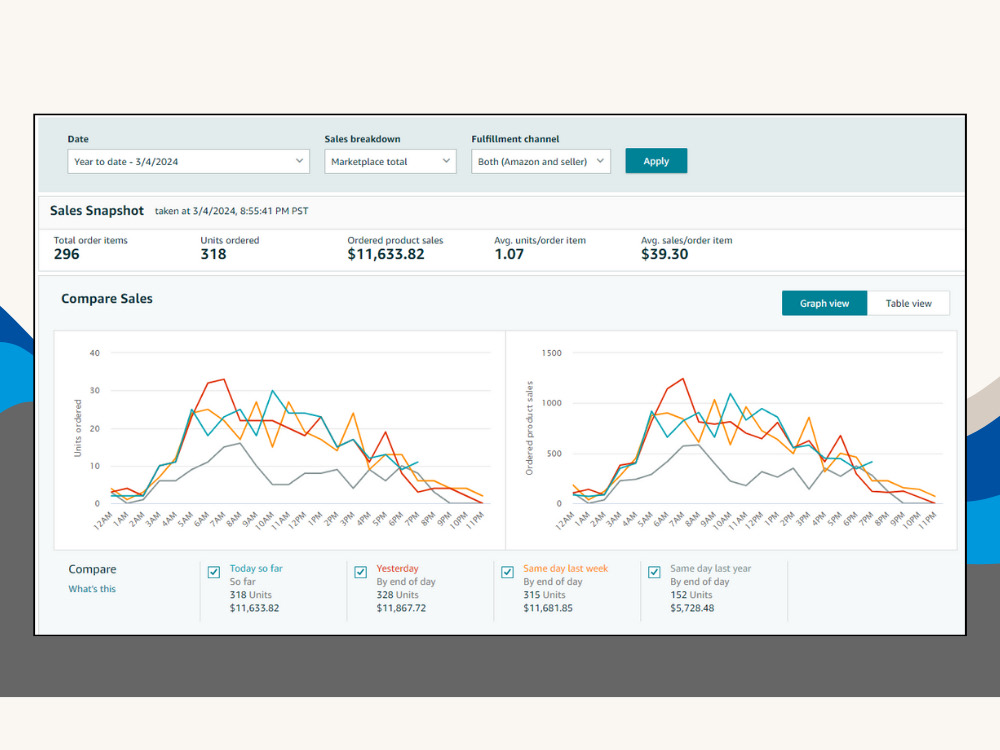This screenshot has height=750, width=1000.
Task: Click the 1500 tick on sales chart
Action: (x=552, y=353)
